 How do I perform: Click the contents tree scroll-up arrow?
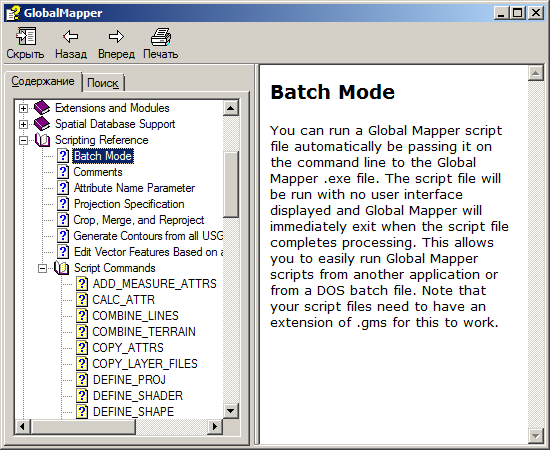click(231, 108)
